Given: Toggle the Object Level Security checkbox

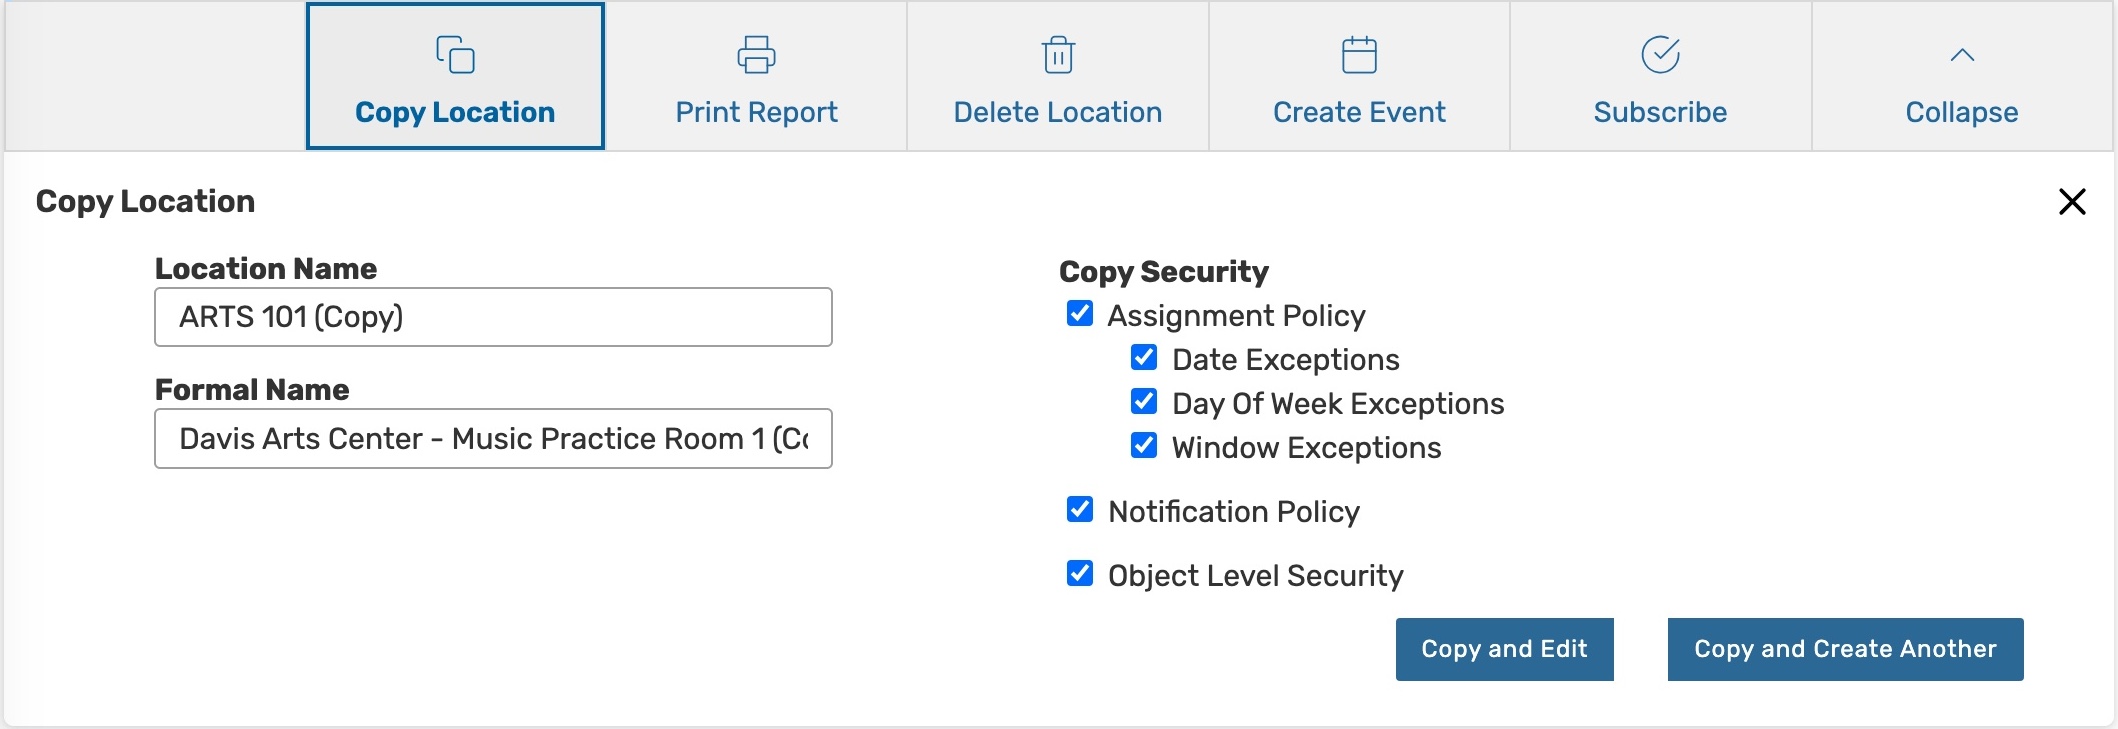Looking at the screenshot, I should [1080, 574].
